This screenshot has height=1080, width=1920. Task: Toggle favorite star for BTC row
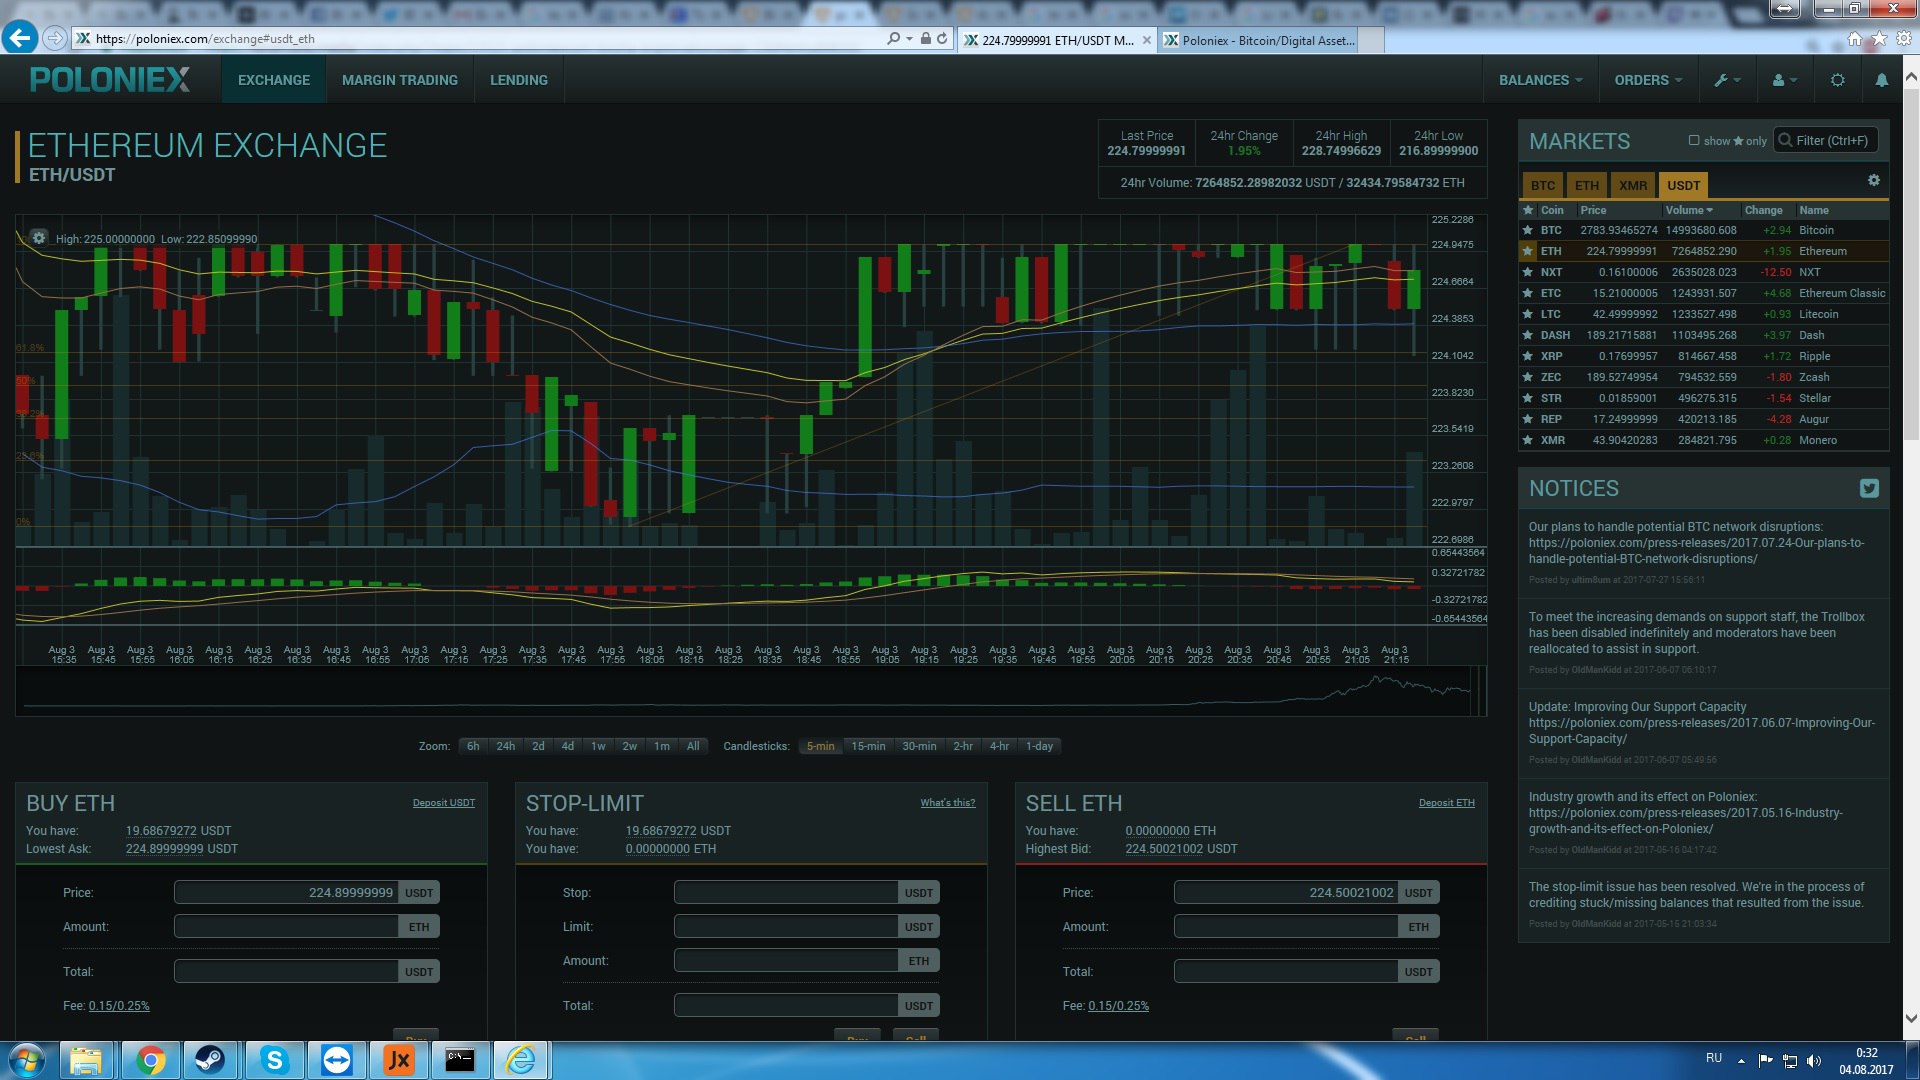[1527, 230]
